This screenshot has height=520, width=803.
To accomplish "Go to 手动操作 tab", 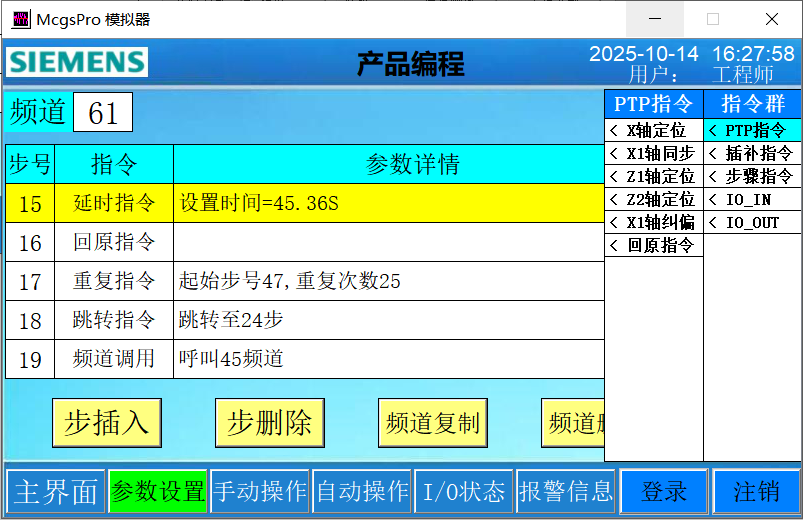I will (x=260, y=491).
